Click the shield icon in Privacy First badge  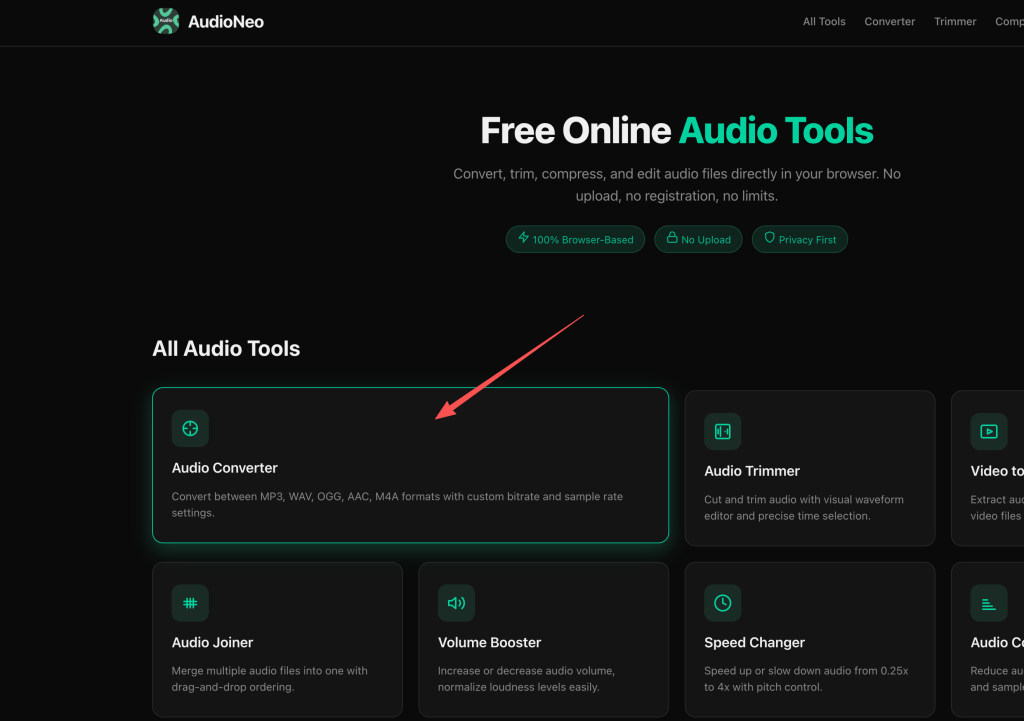tap(769, 238)
